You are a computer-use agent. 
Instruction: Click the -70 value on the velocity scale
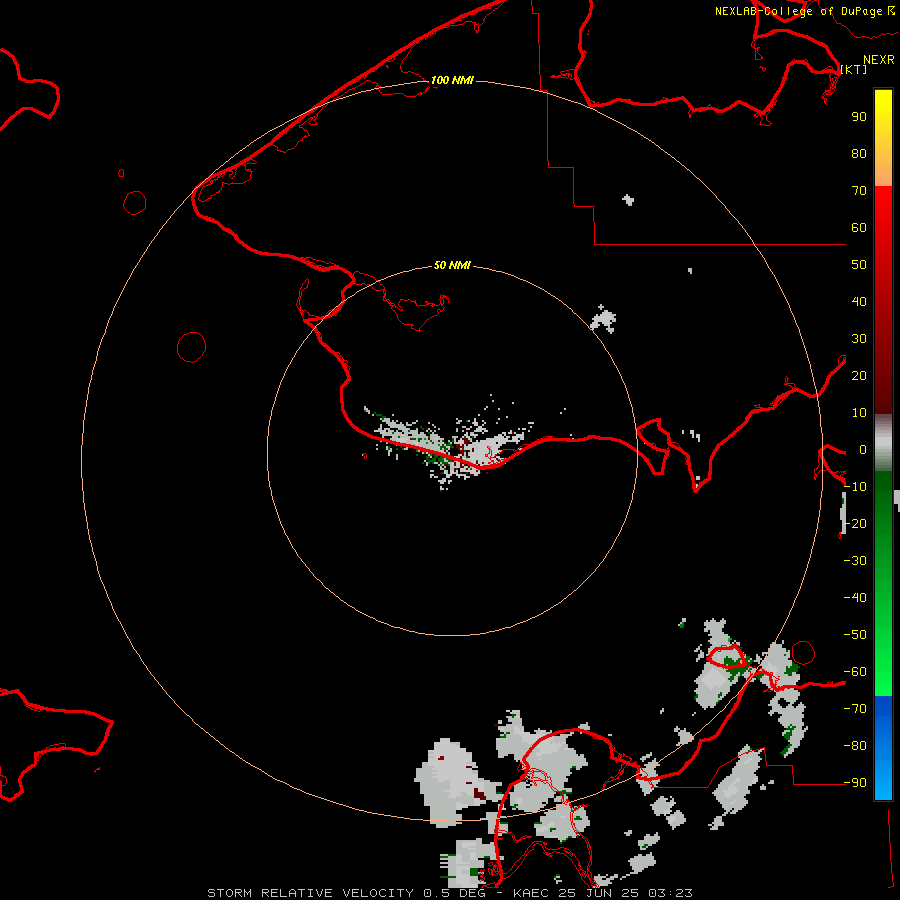point(855,709)
